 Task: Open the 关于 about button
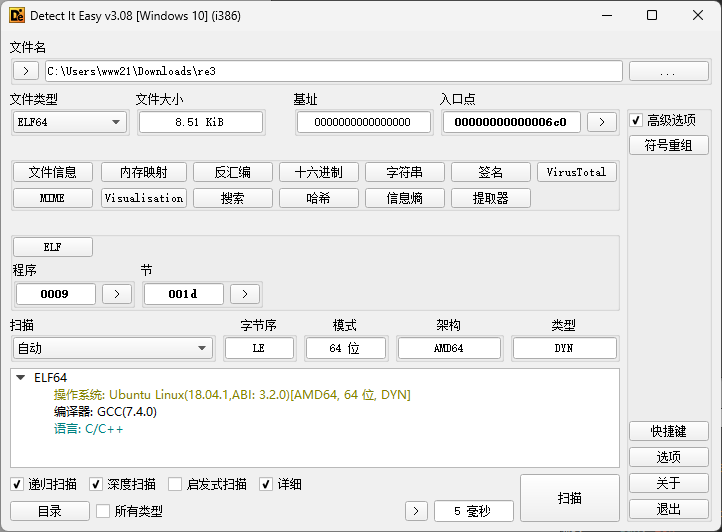coord(668,483)
